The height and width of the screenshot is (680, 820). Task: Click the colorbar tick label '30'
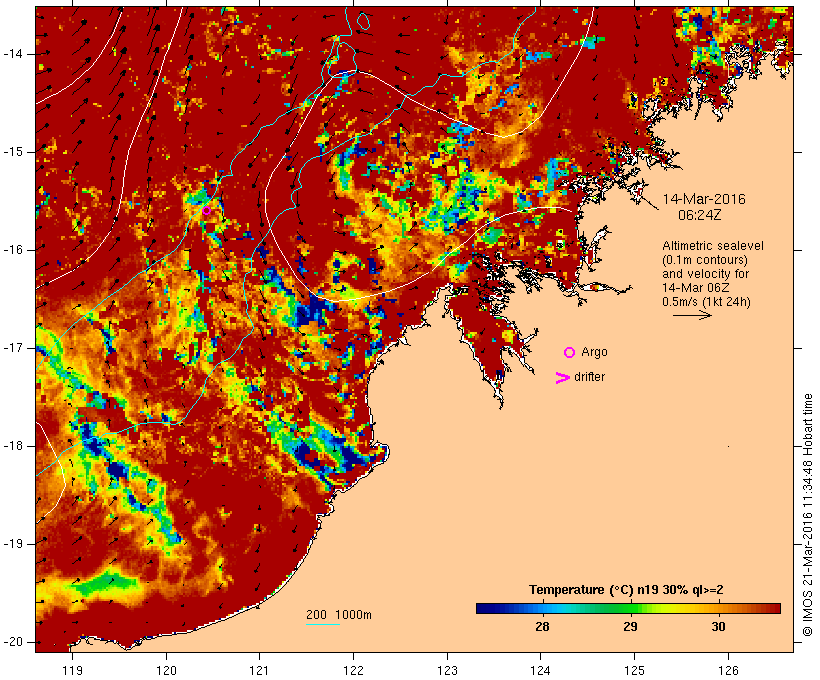[x=719, y=626]
